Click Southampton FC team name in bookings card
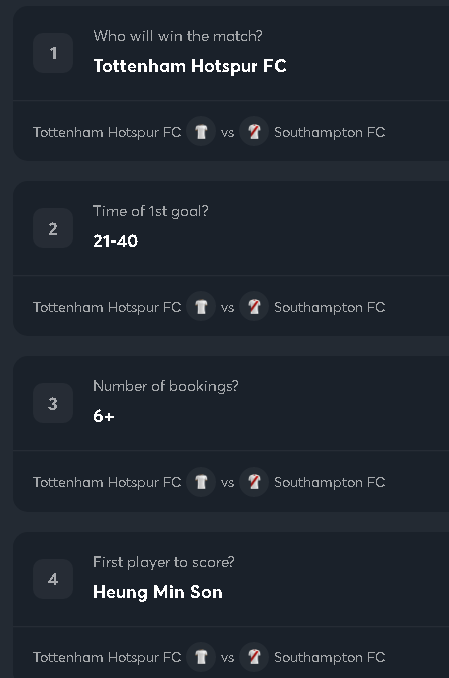This screenshot has height=678, width=449. tap(330, 482)
